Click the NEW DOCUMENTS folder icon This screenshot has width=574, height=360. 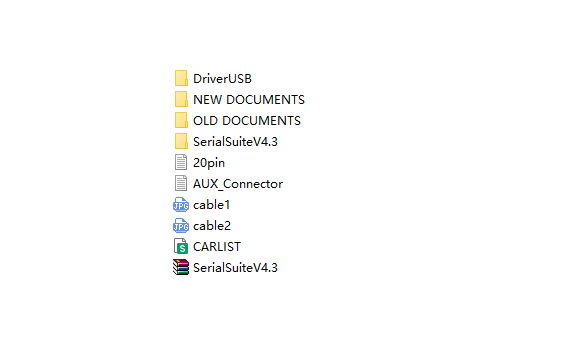[x=181, y=99]
